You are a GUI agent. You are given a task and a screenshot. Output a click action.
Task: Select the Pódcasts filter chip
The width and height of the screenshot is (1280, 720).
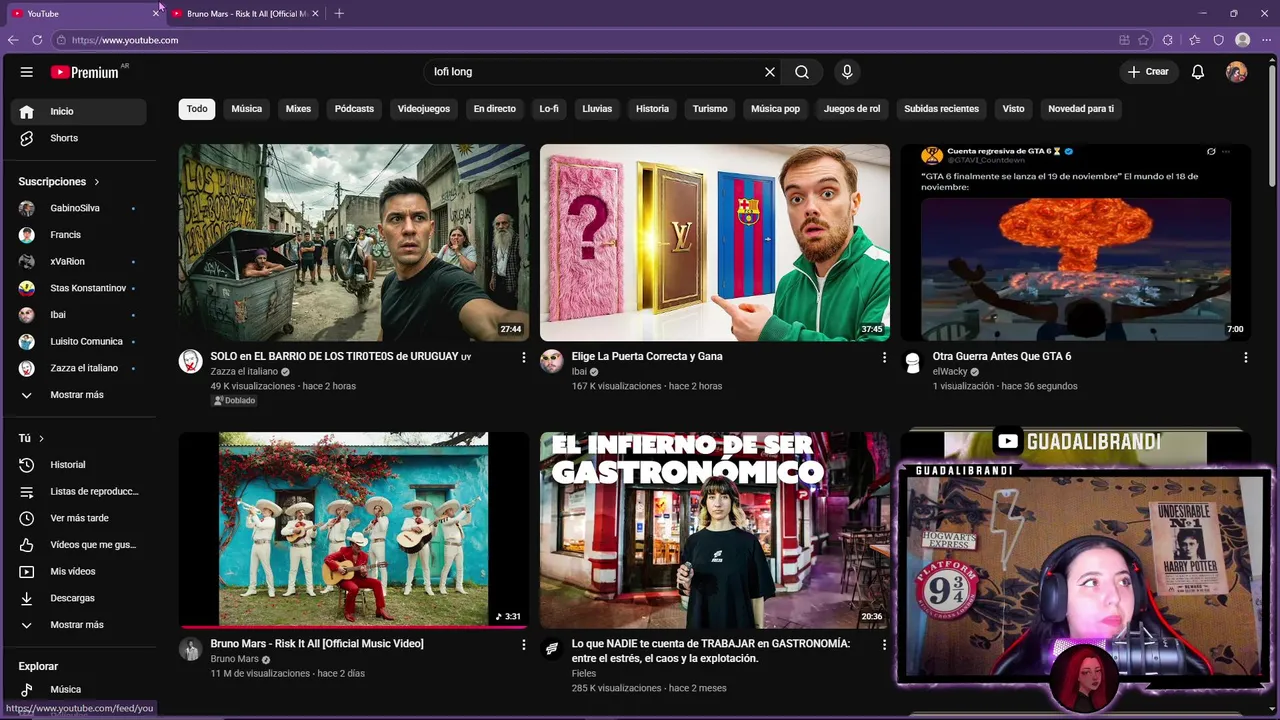[x=354, y=109]
